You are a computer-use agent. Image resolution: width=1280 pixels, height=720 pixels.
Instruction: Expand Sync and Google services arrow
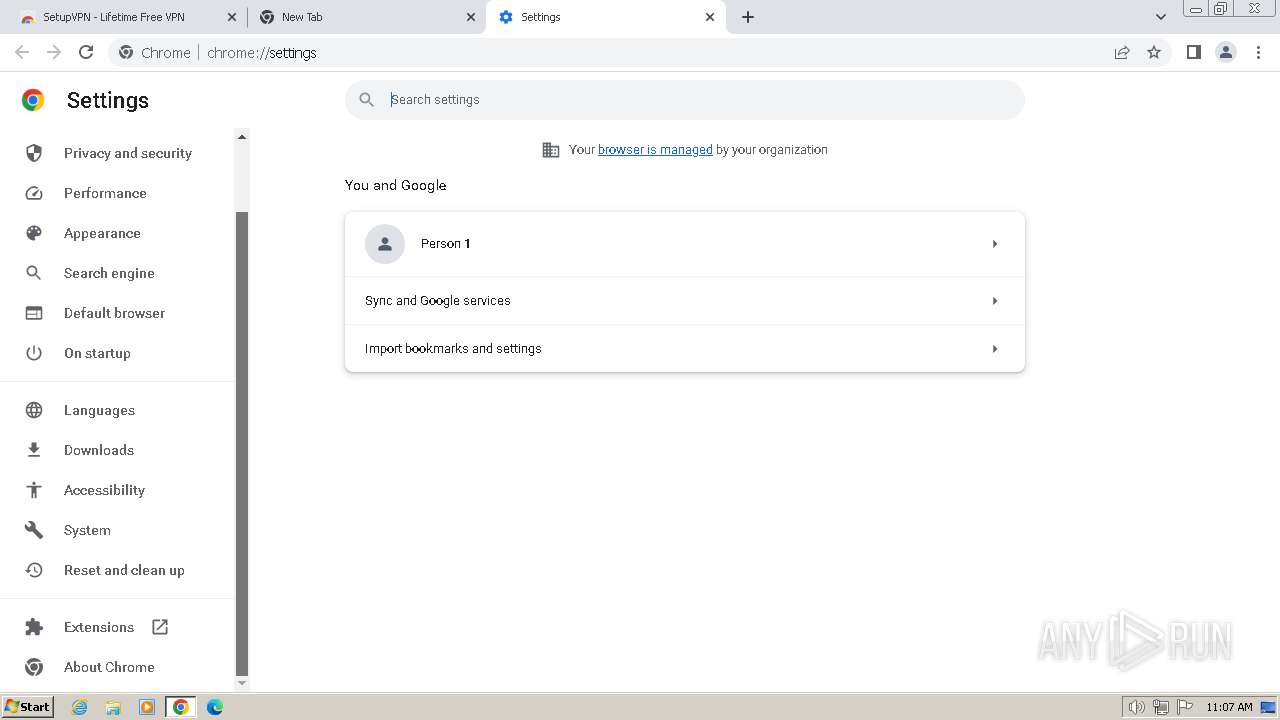(x=995, y=301)
